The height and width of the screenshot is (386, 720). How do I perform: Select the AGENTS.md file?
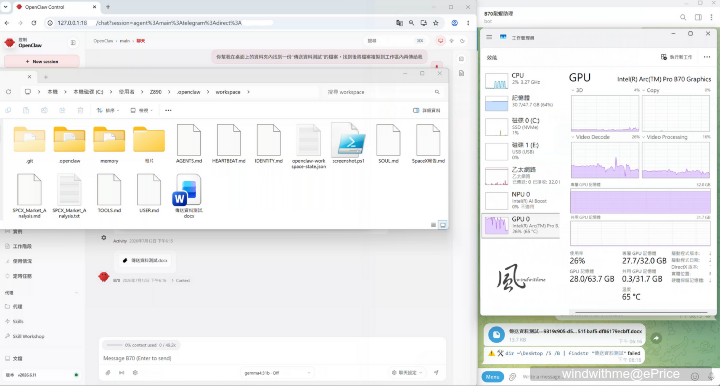pyautogui.click(x=189, y=145)
